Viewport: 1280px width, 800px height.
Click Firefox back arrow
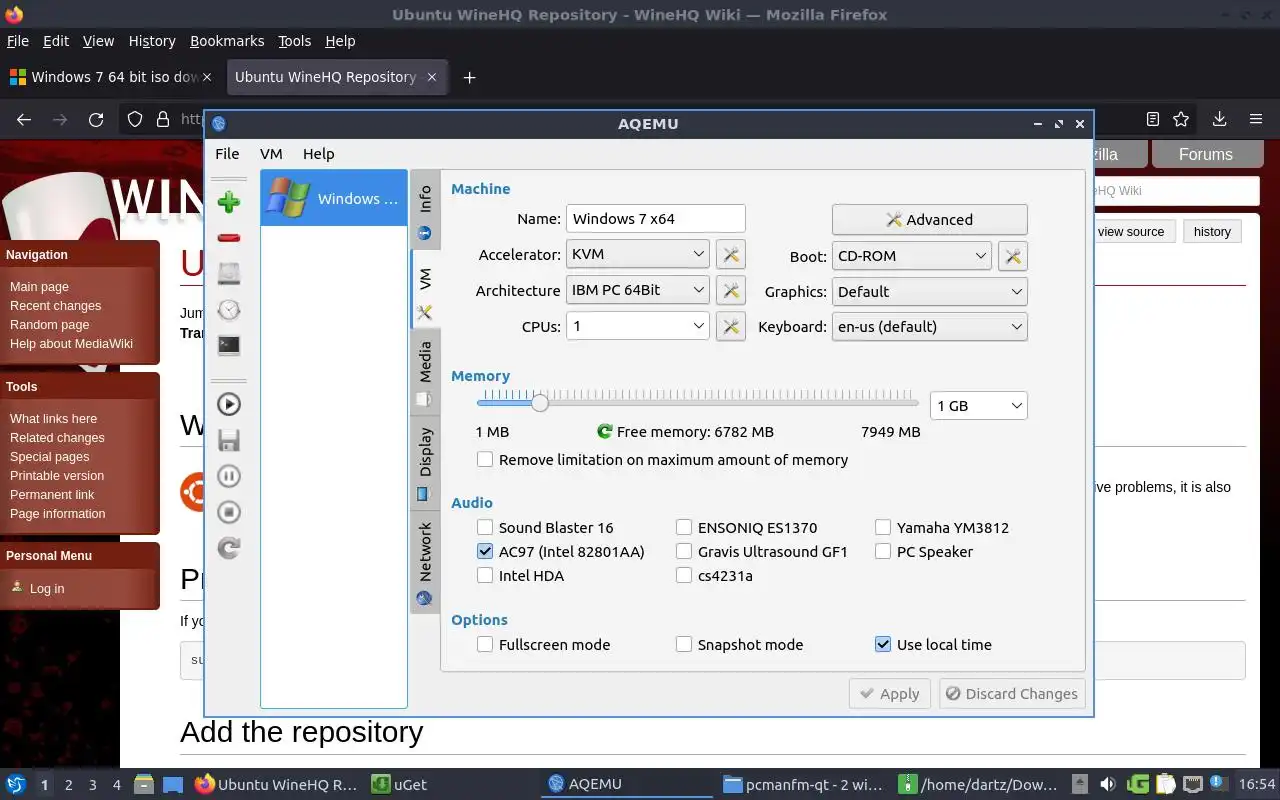(x=24, y=119)
